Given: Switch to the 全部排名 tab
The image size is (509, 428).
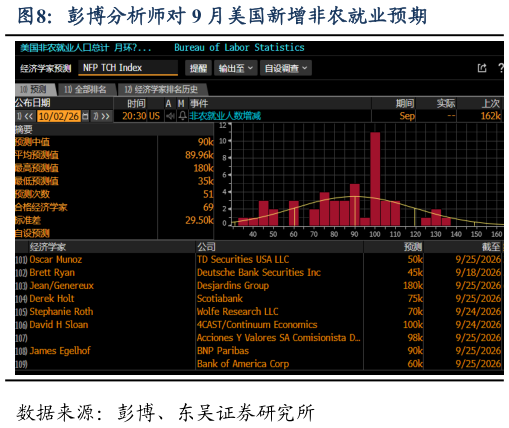Looking at the screenshot, I should click(x=86, y=89).
